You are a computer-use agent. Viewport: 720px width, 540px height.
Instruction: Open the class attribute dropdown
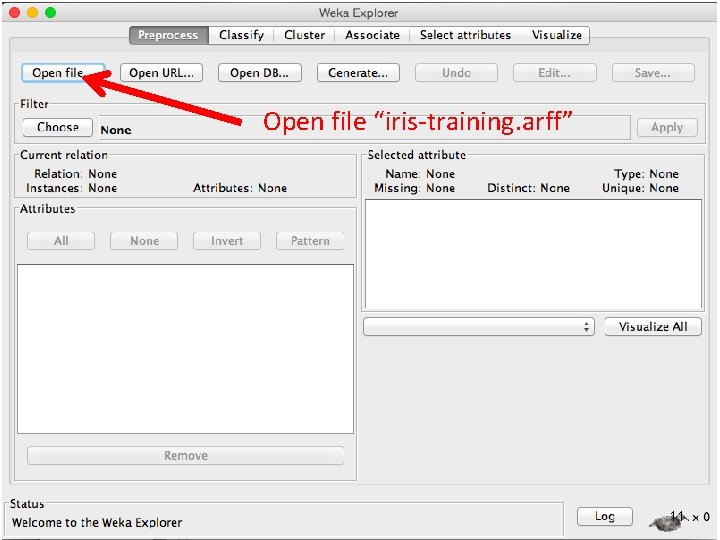478,327
